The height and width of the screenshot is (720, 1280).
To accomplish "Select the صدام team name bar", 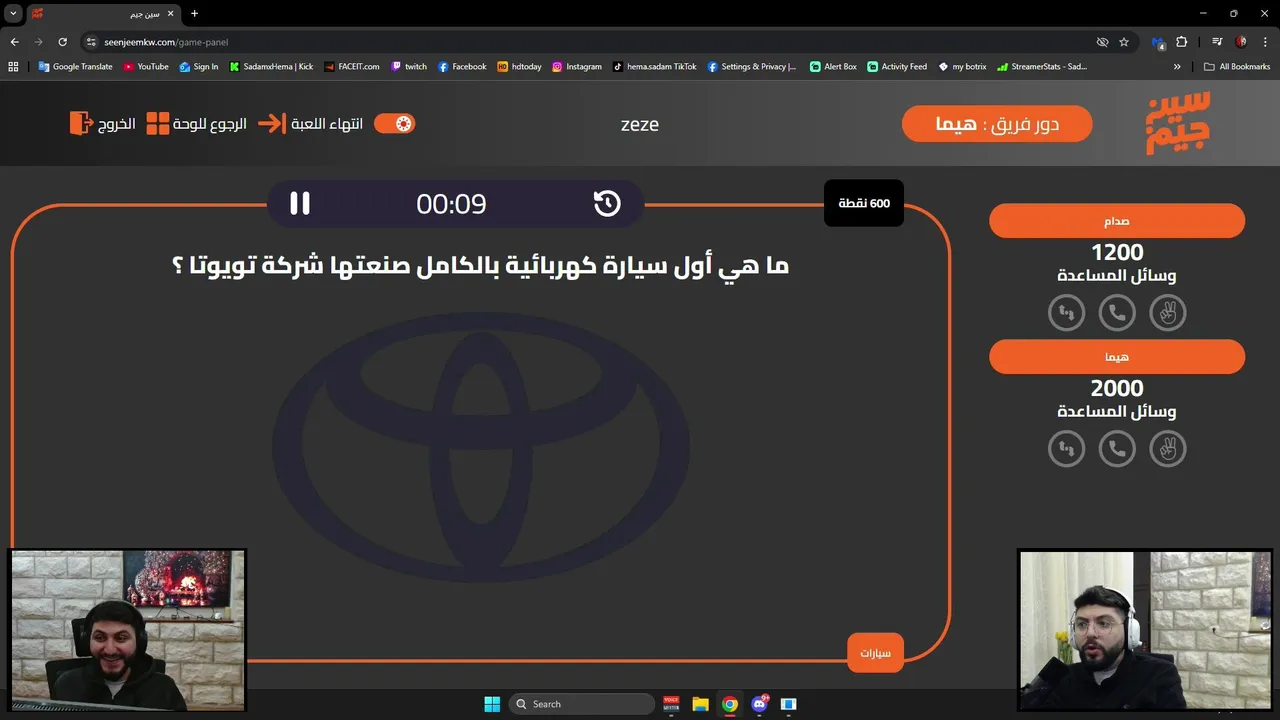I will pyautogui.click(x=1117, y=221).
